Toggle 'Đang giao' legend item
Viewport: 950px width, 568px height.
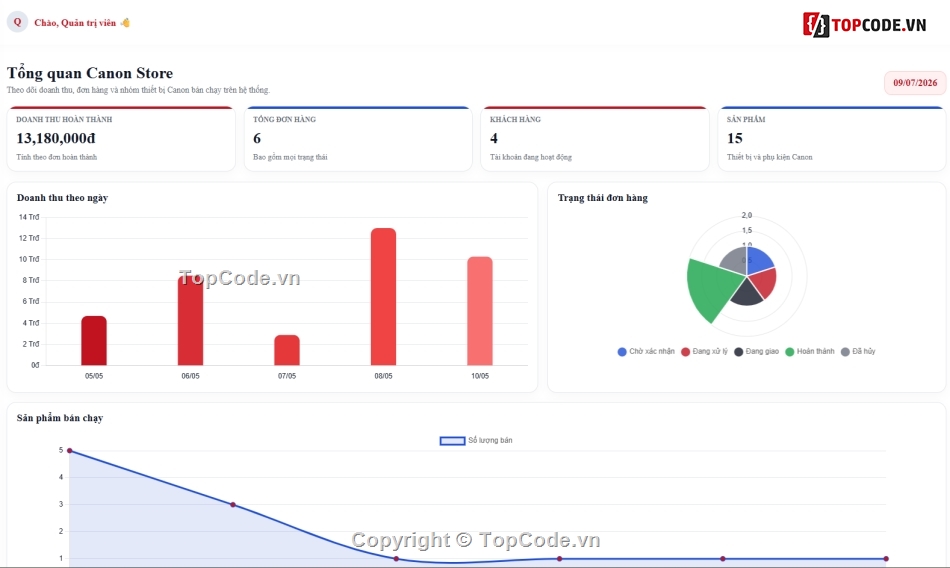tap(757, 352)
